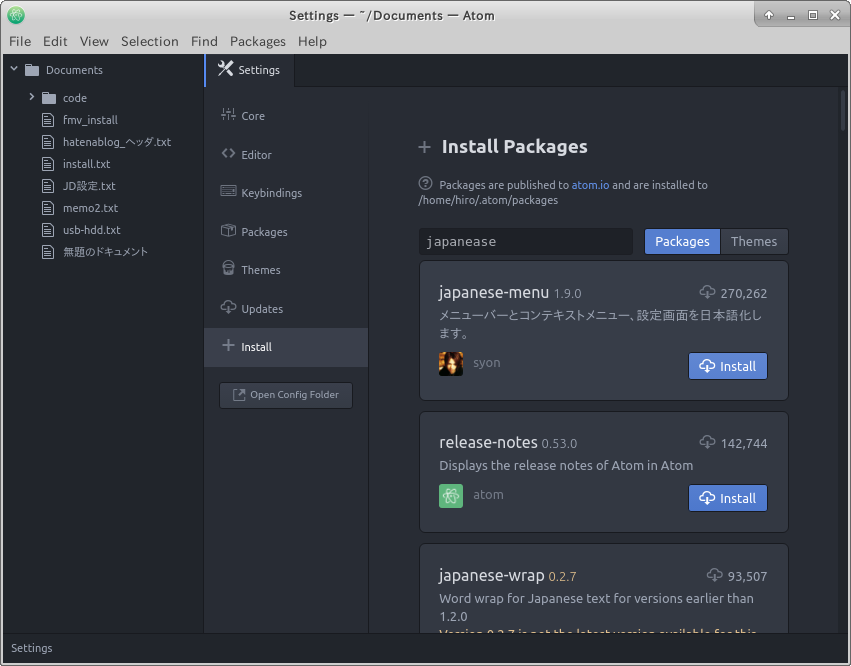Click the Packages box icon in sidebar
This screenshot has width=851, height=666.
pyautogui.click(x=228, y=231)
